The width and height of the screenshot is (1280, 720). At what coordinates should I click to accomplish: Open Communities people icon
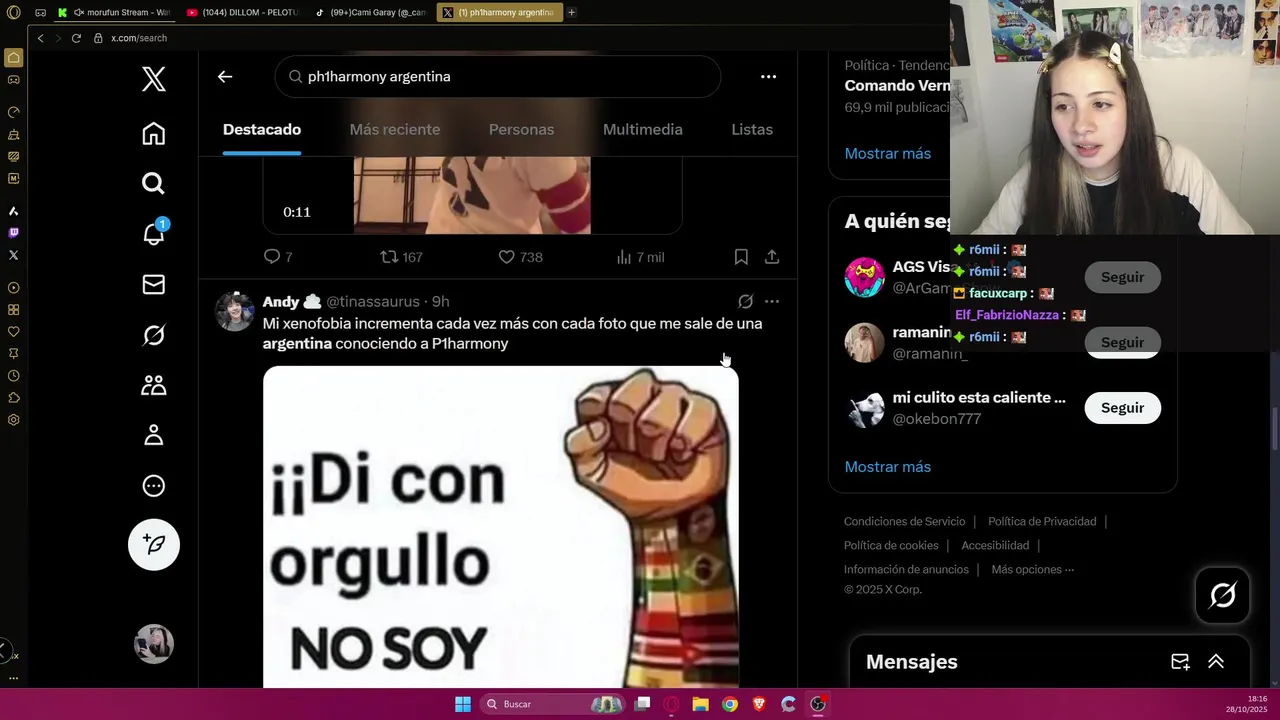[x=153, y=385]
